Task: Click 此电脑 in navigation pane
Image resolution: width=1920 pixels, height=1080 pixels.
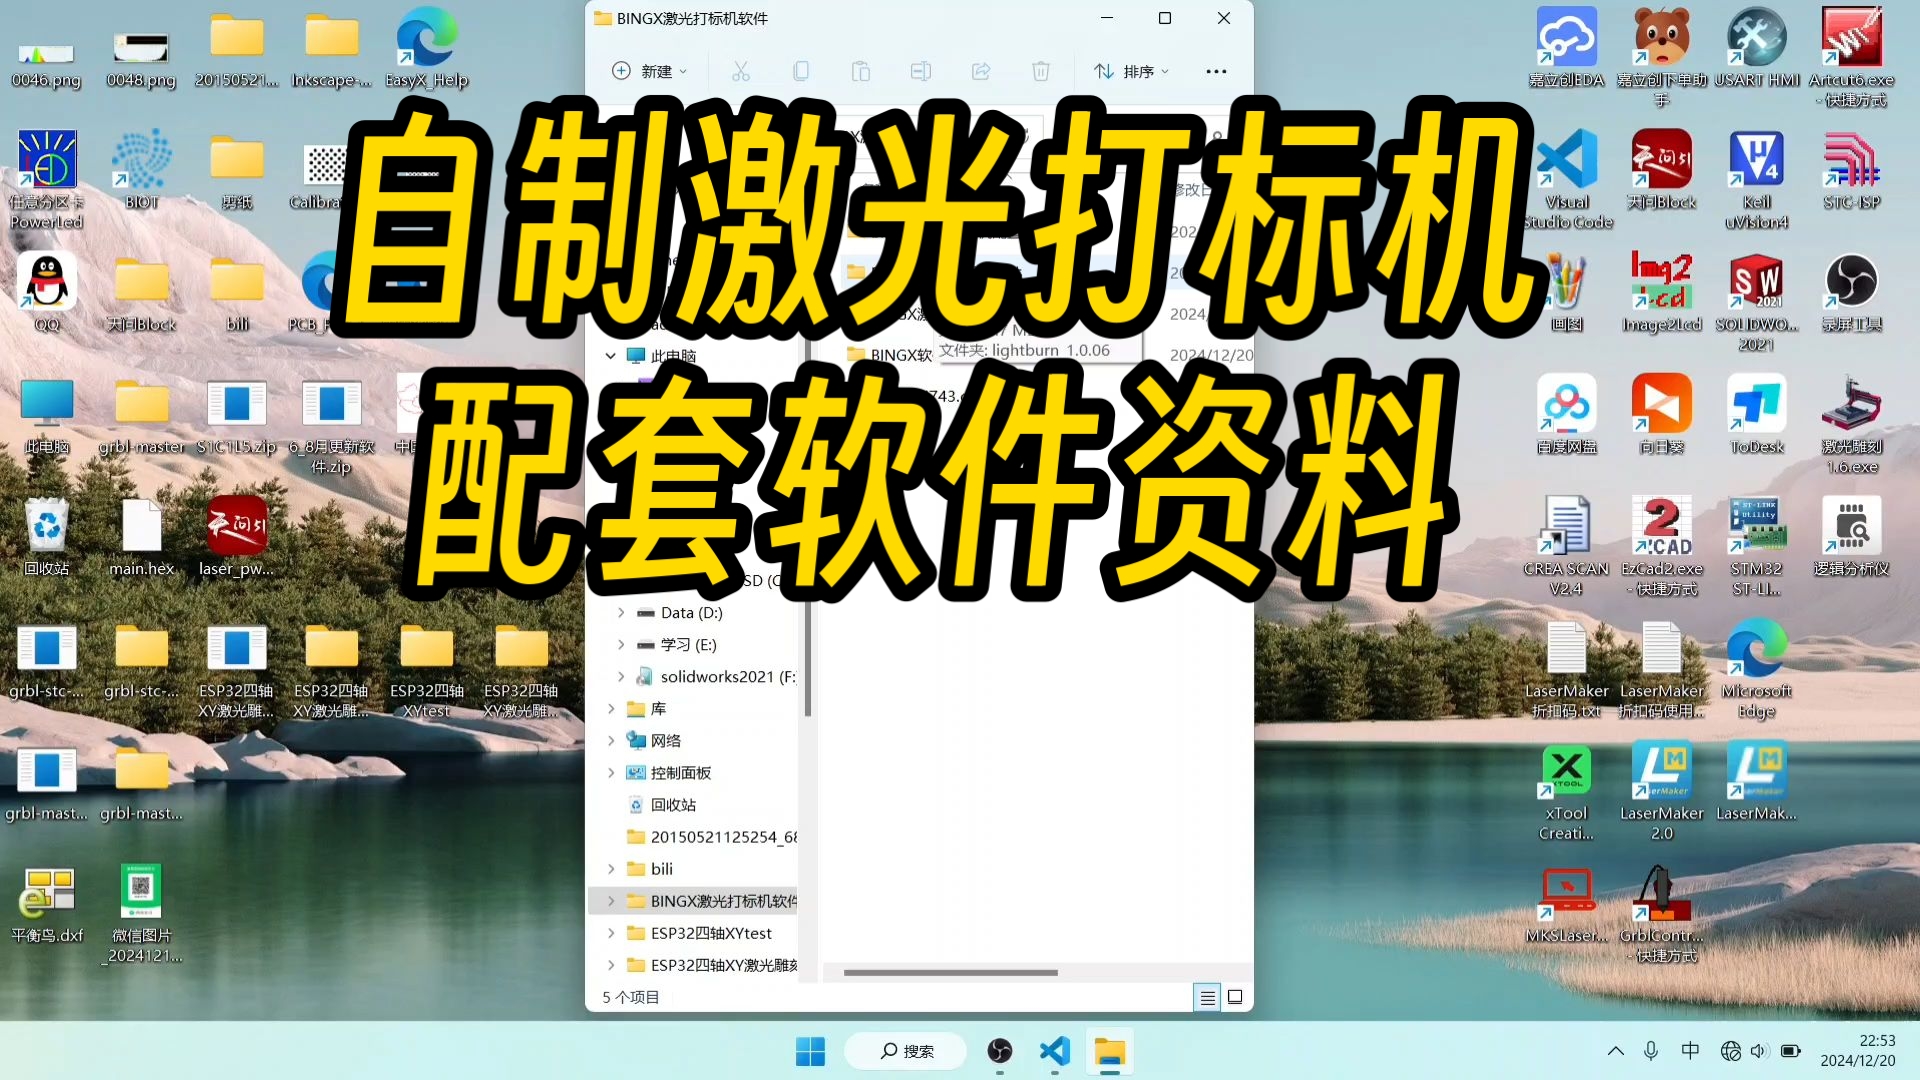Action: pos(673,355)
